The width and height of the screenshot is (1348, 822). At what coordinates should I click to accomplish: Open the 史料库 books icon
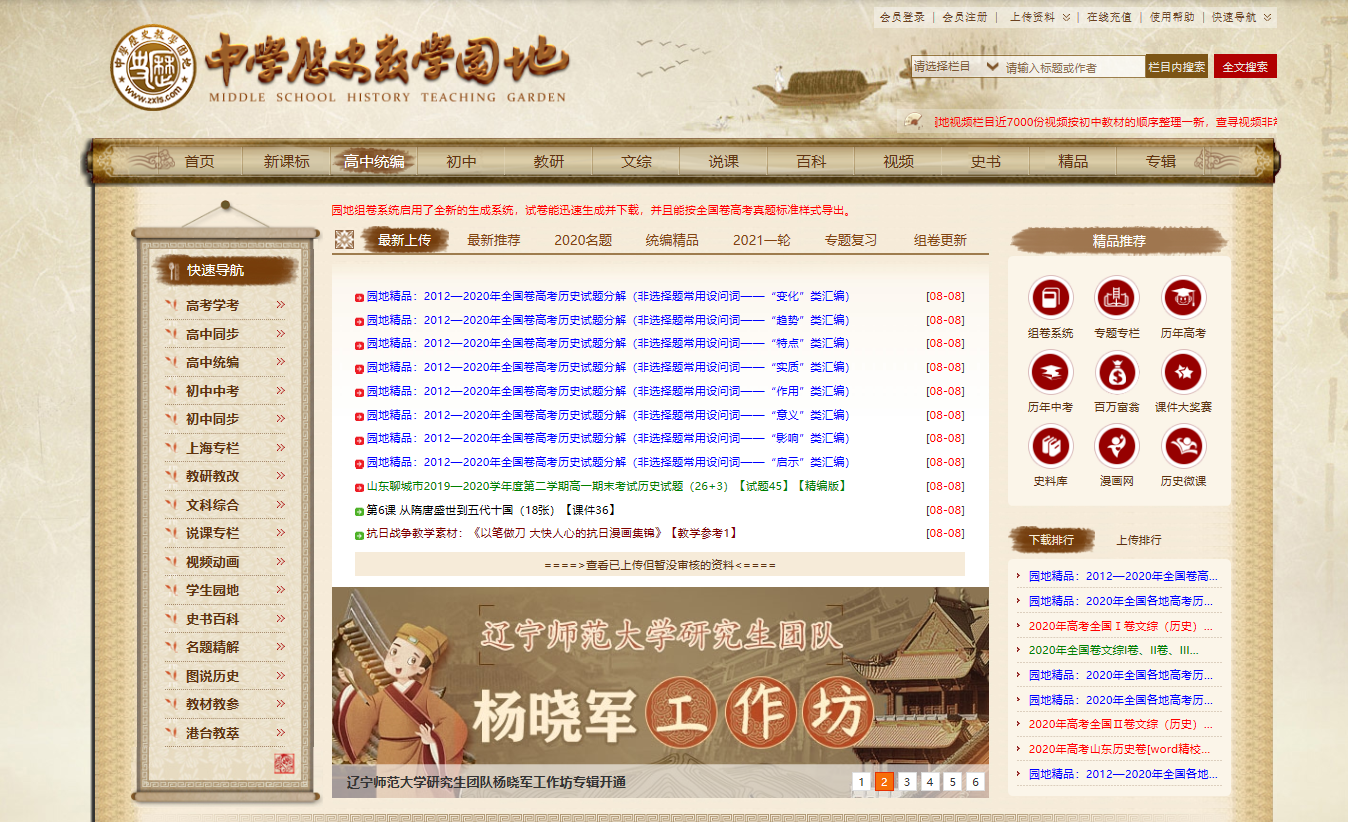(1049, 448)
